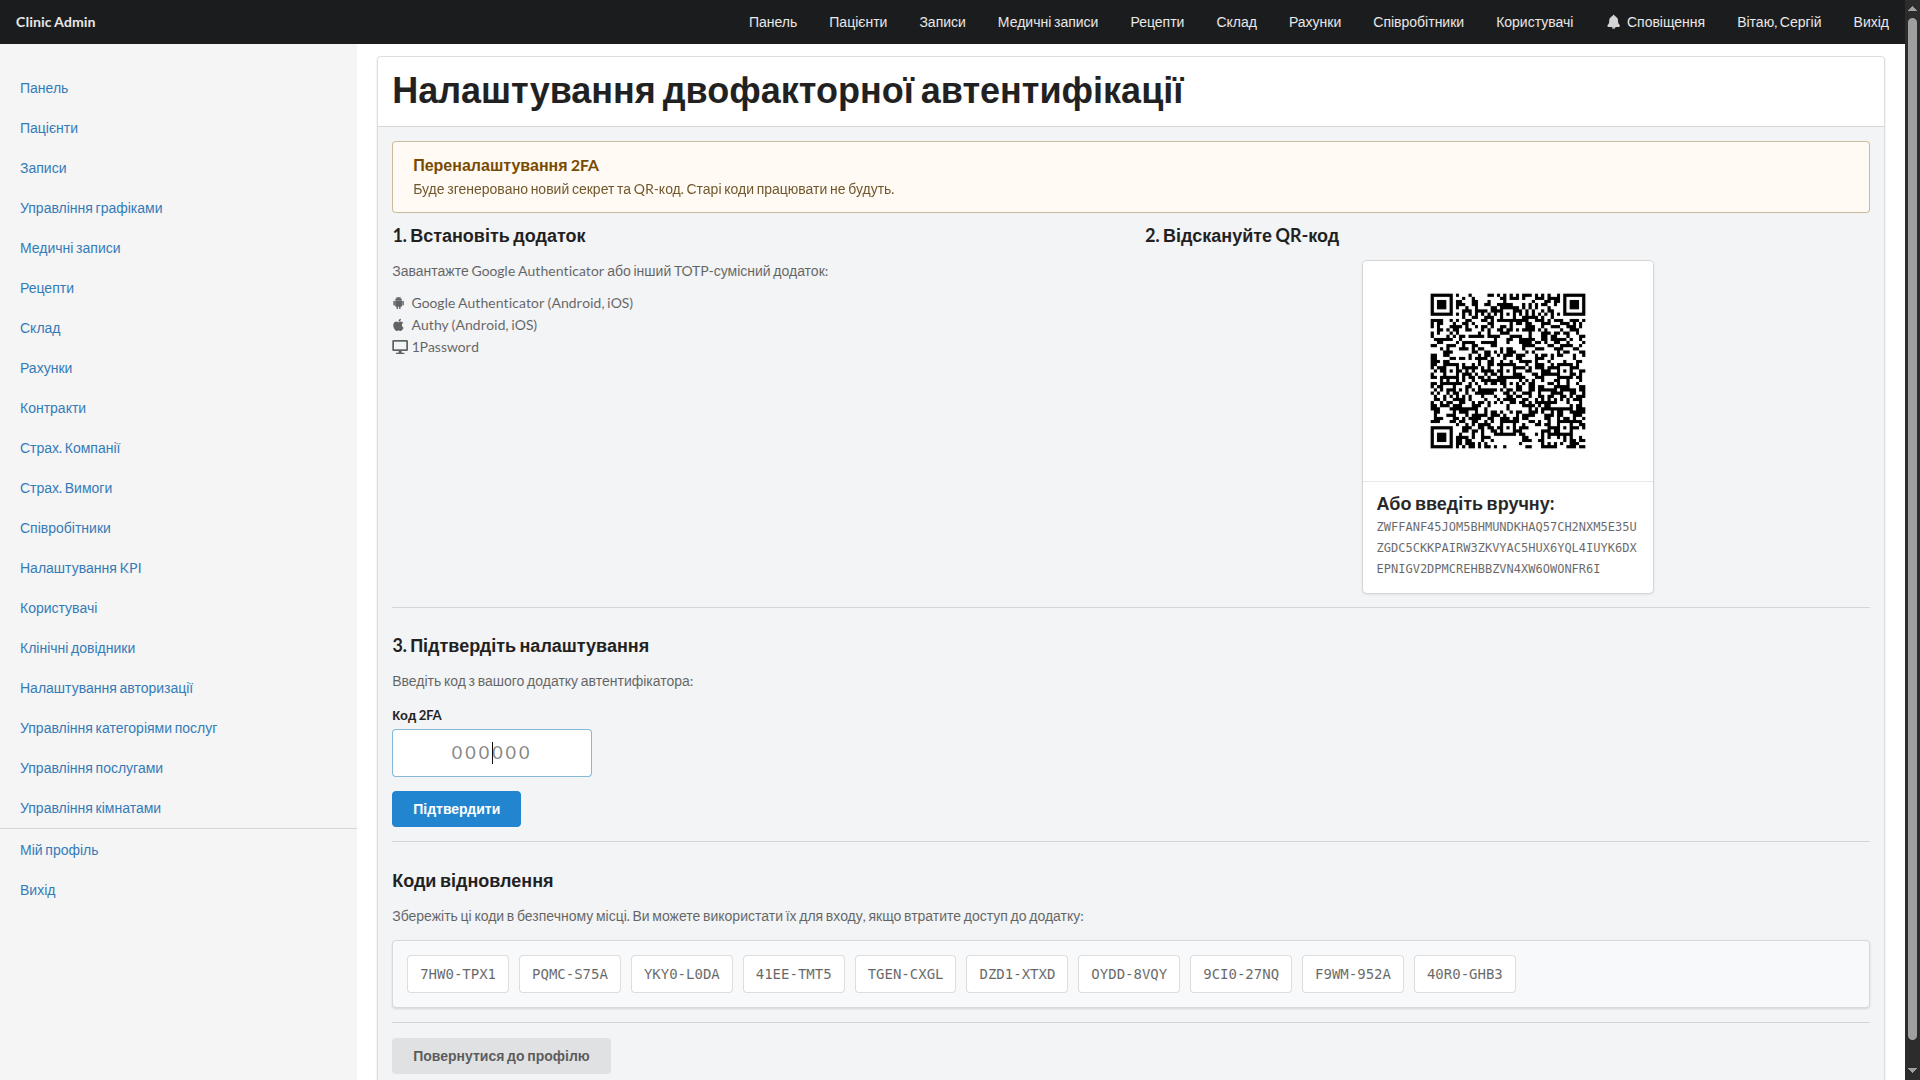
Task: Open Налаштування авторизації sidebar link
Action: click(106, 688)
